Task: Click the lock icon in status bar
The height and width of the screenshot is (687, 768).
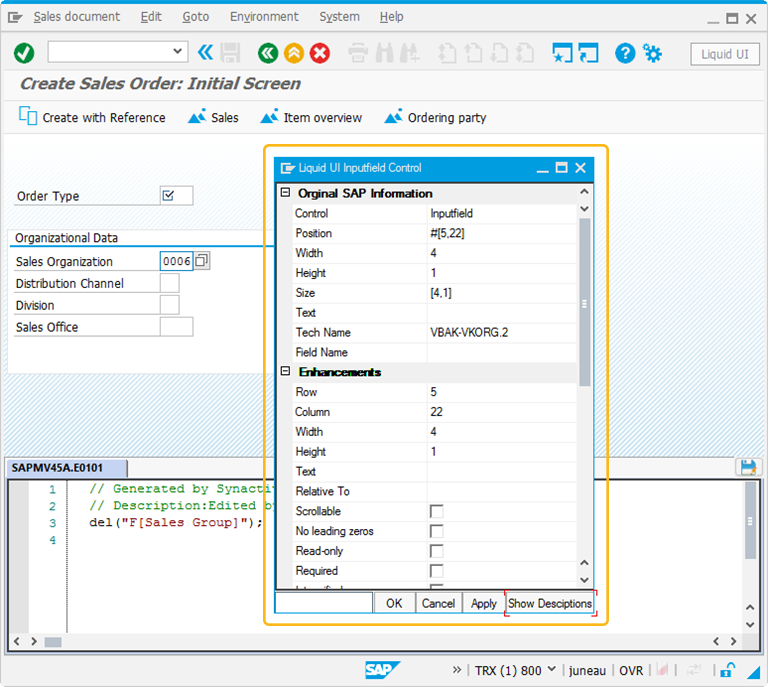Action: [x=728, y=669]
